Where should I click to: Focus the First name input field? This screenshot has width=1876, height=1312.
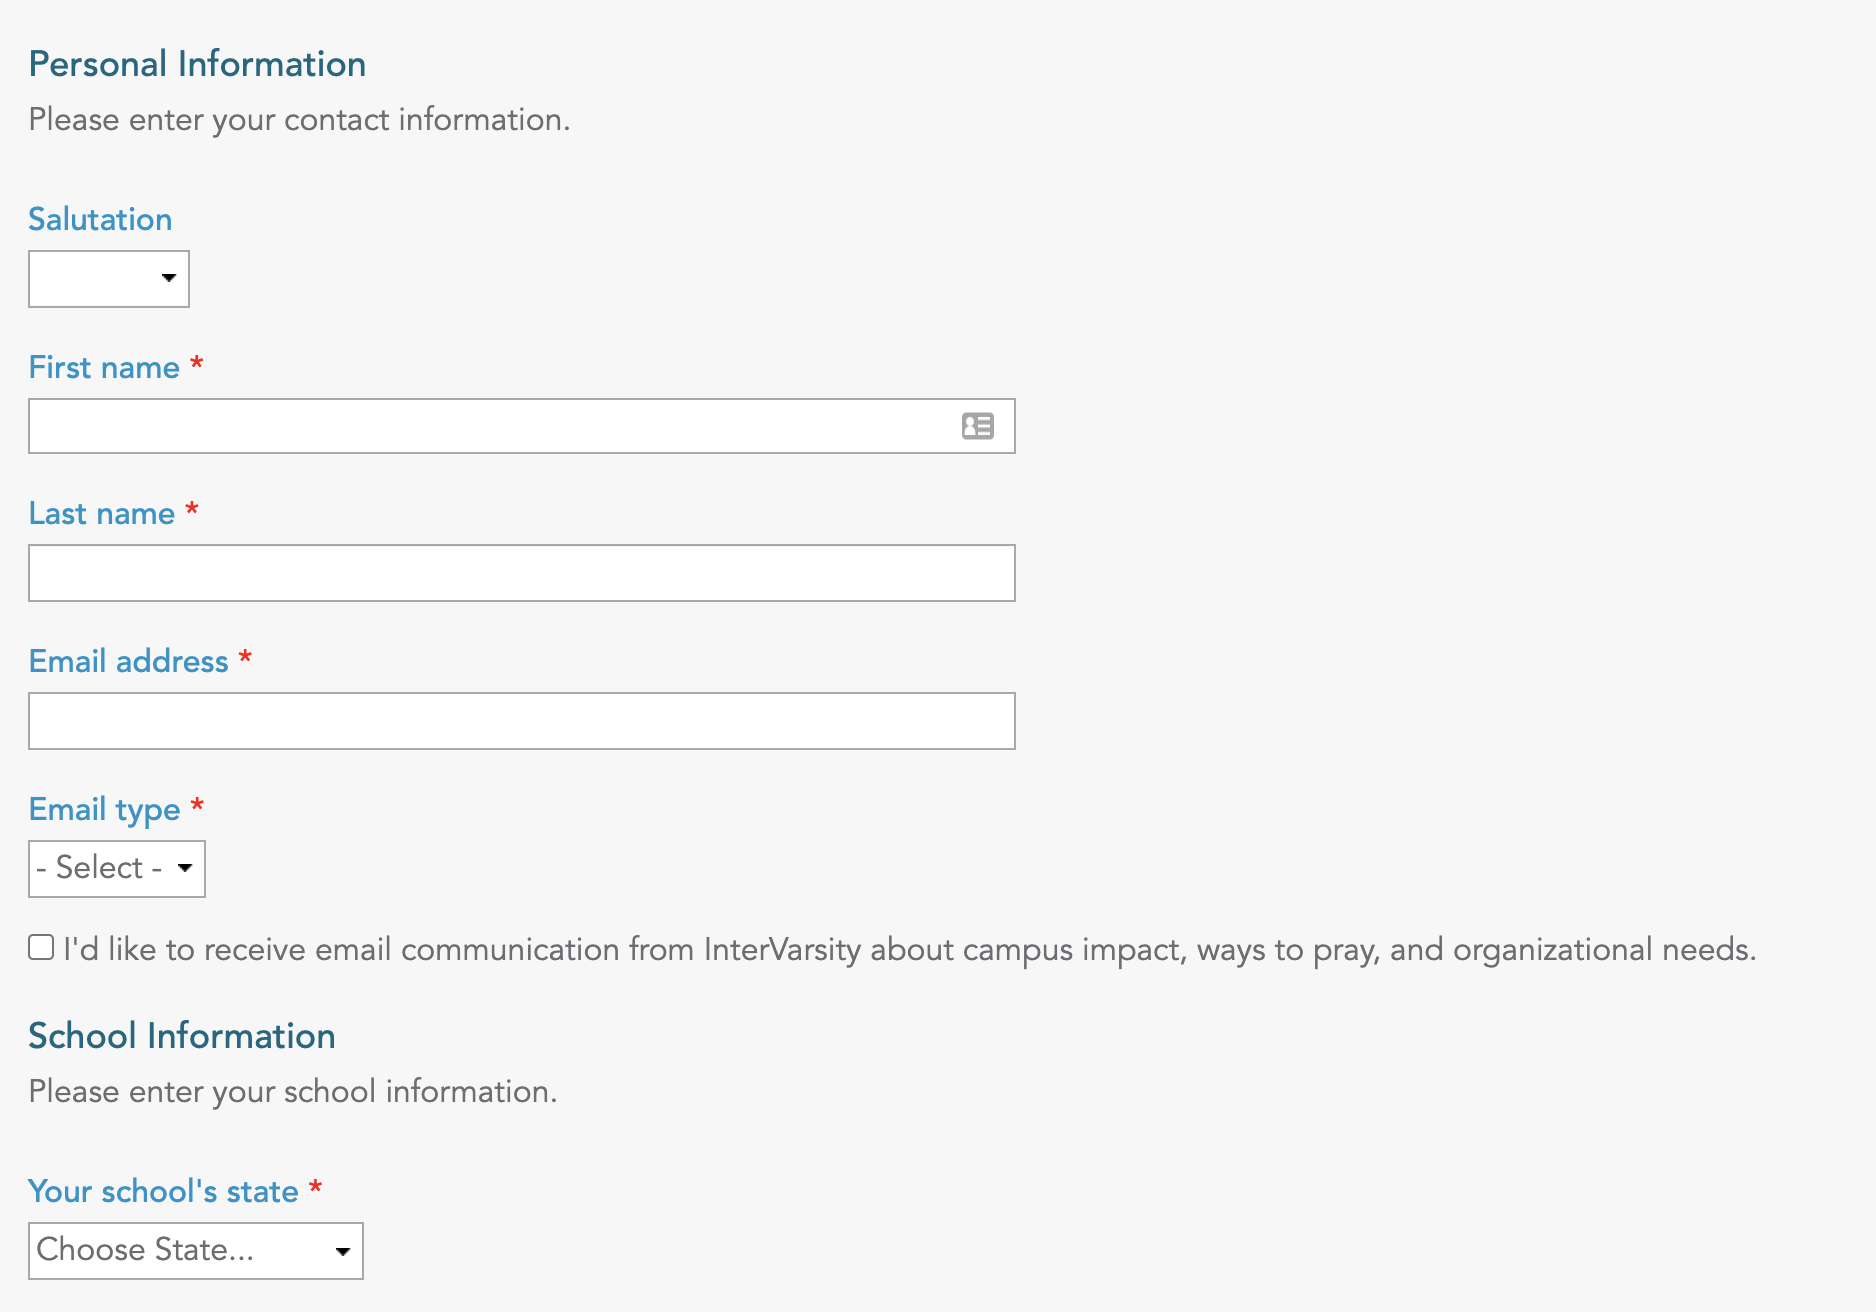[522, 426]
